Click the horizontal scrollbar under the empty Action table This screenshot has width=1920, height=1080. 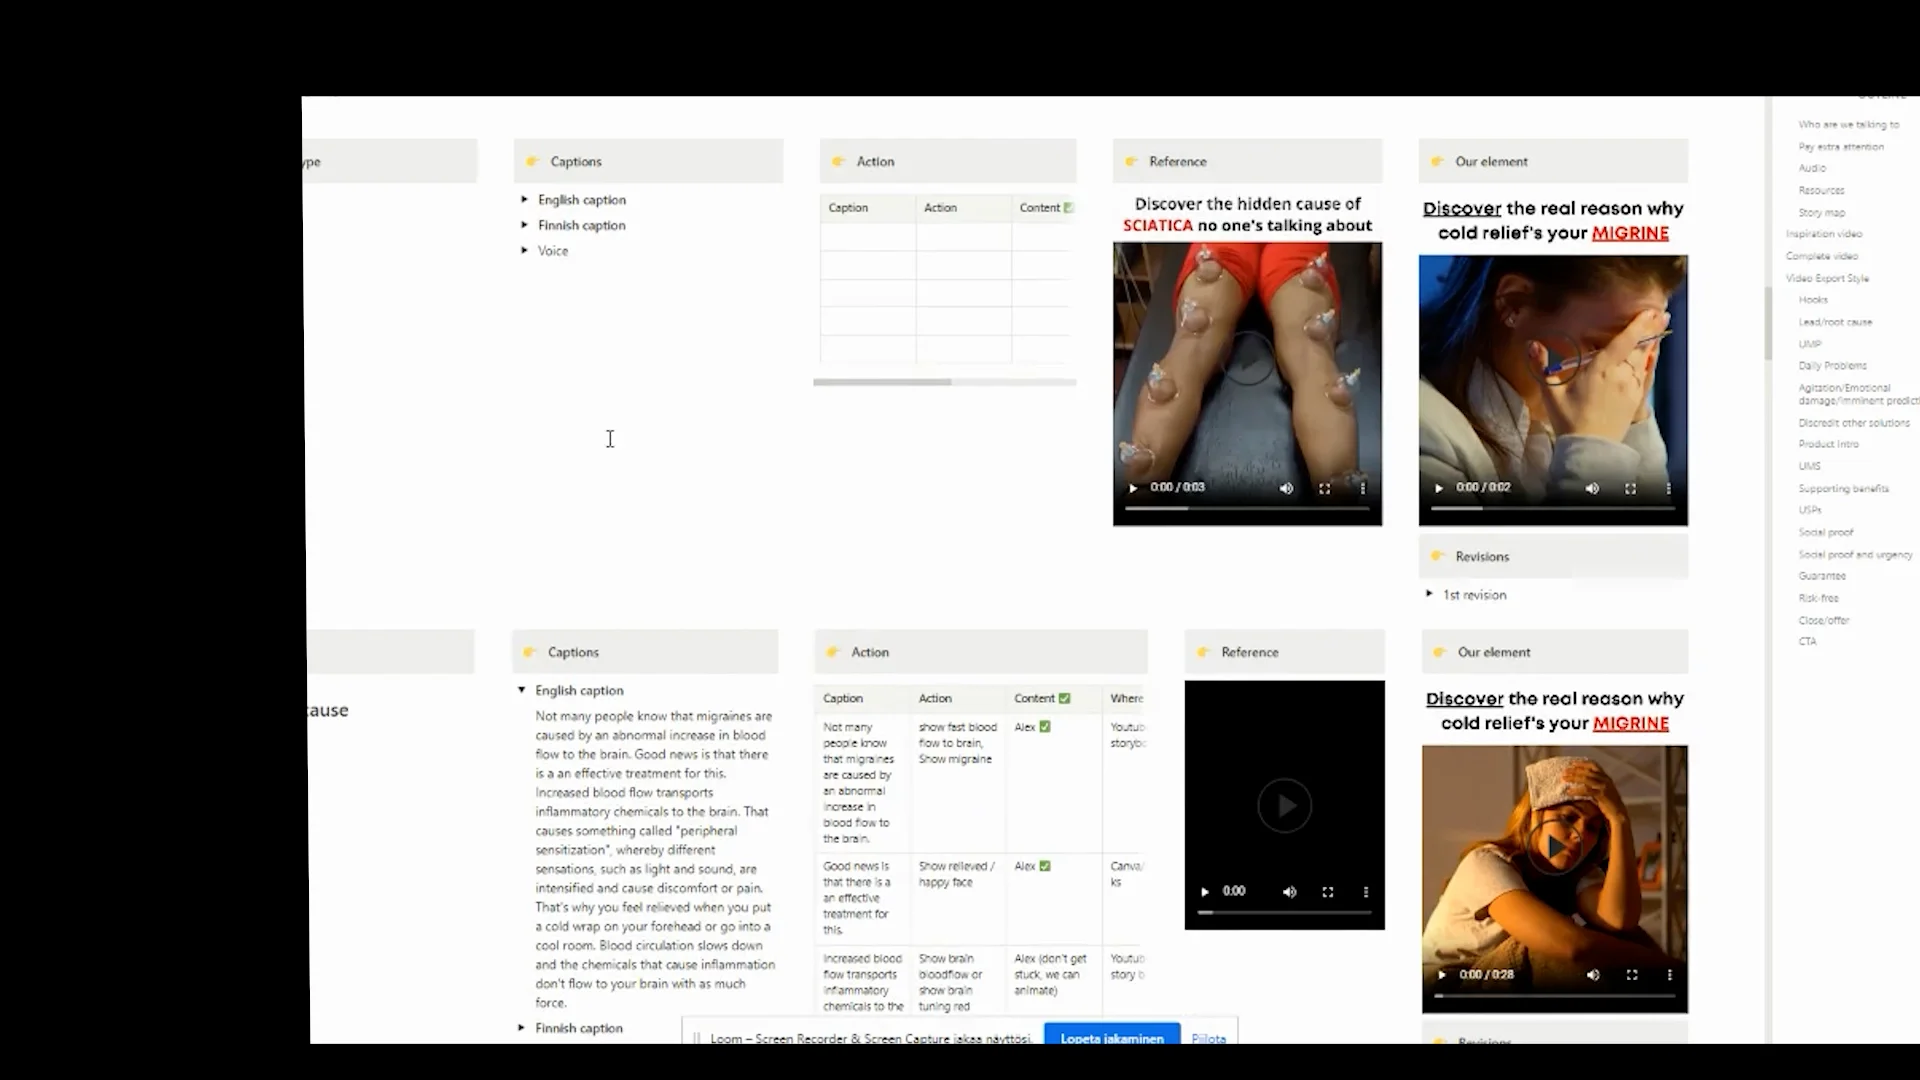pos(882,382)
